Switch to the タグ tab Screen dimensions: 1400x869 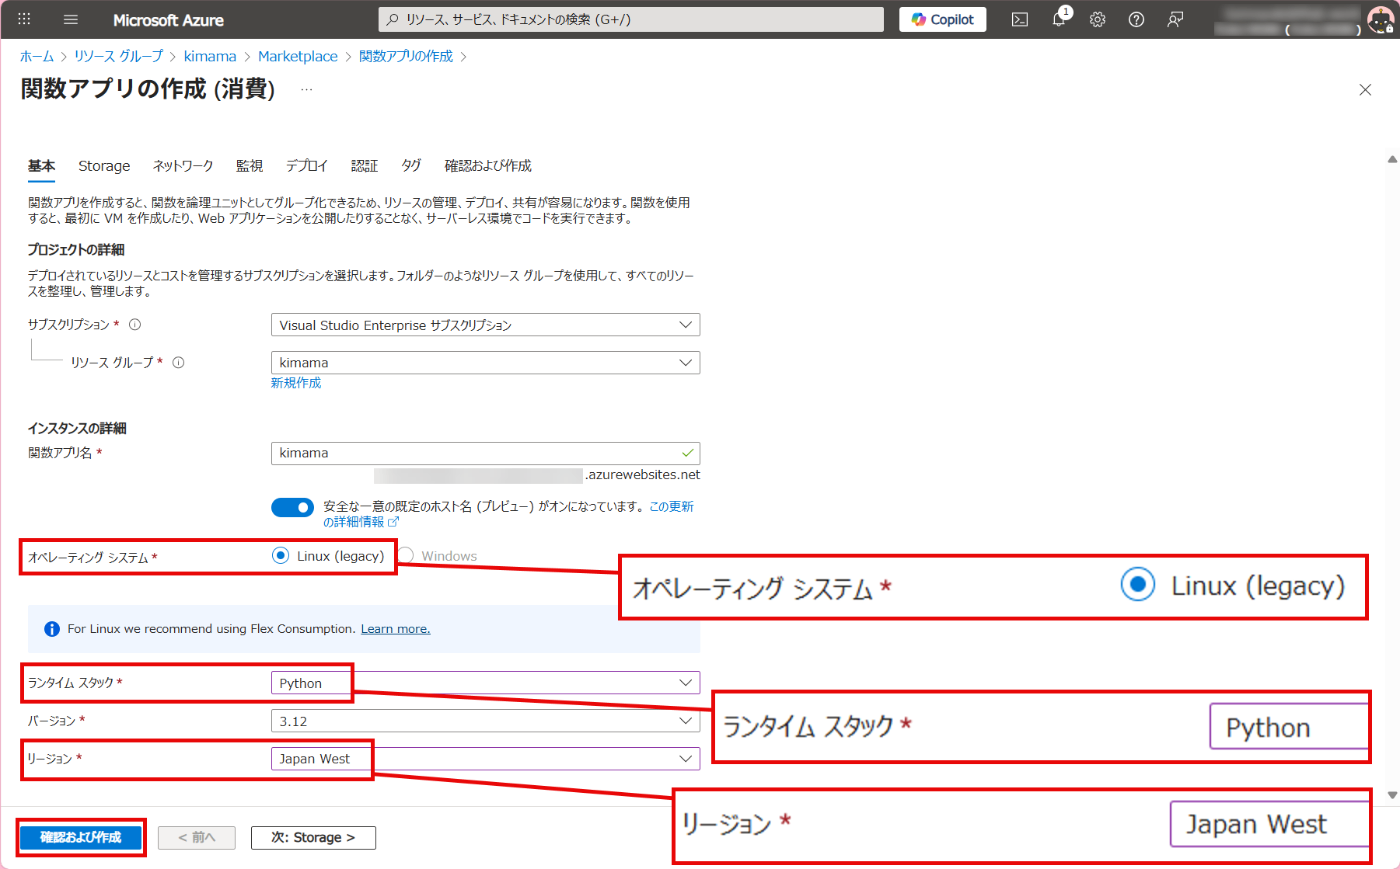click(411, 166)
